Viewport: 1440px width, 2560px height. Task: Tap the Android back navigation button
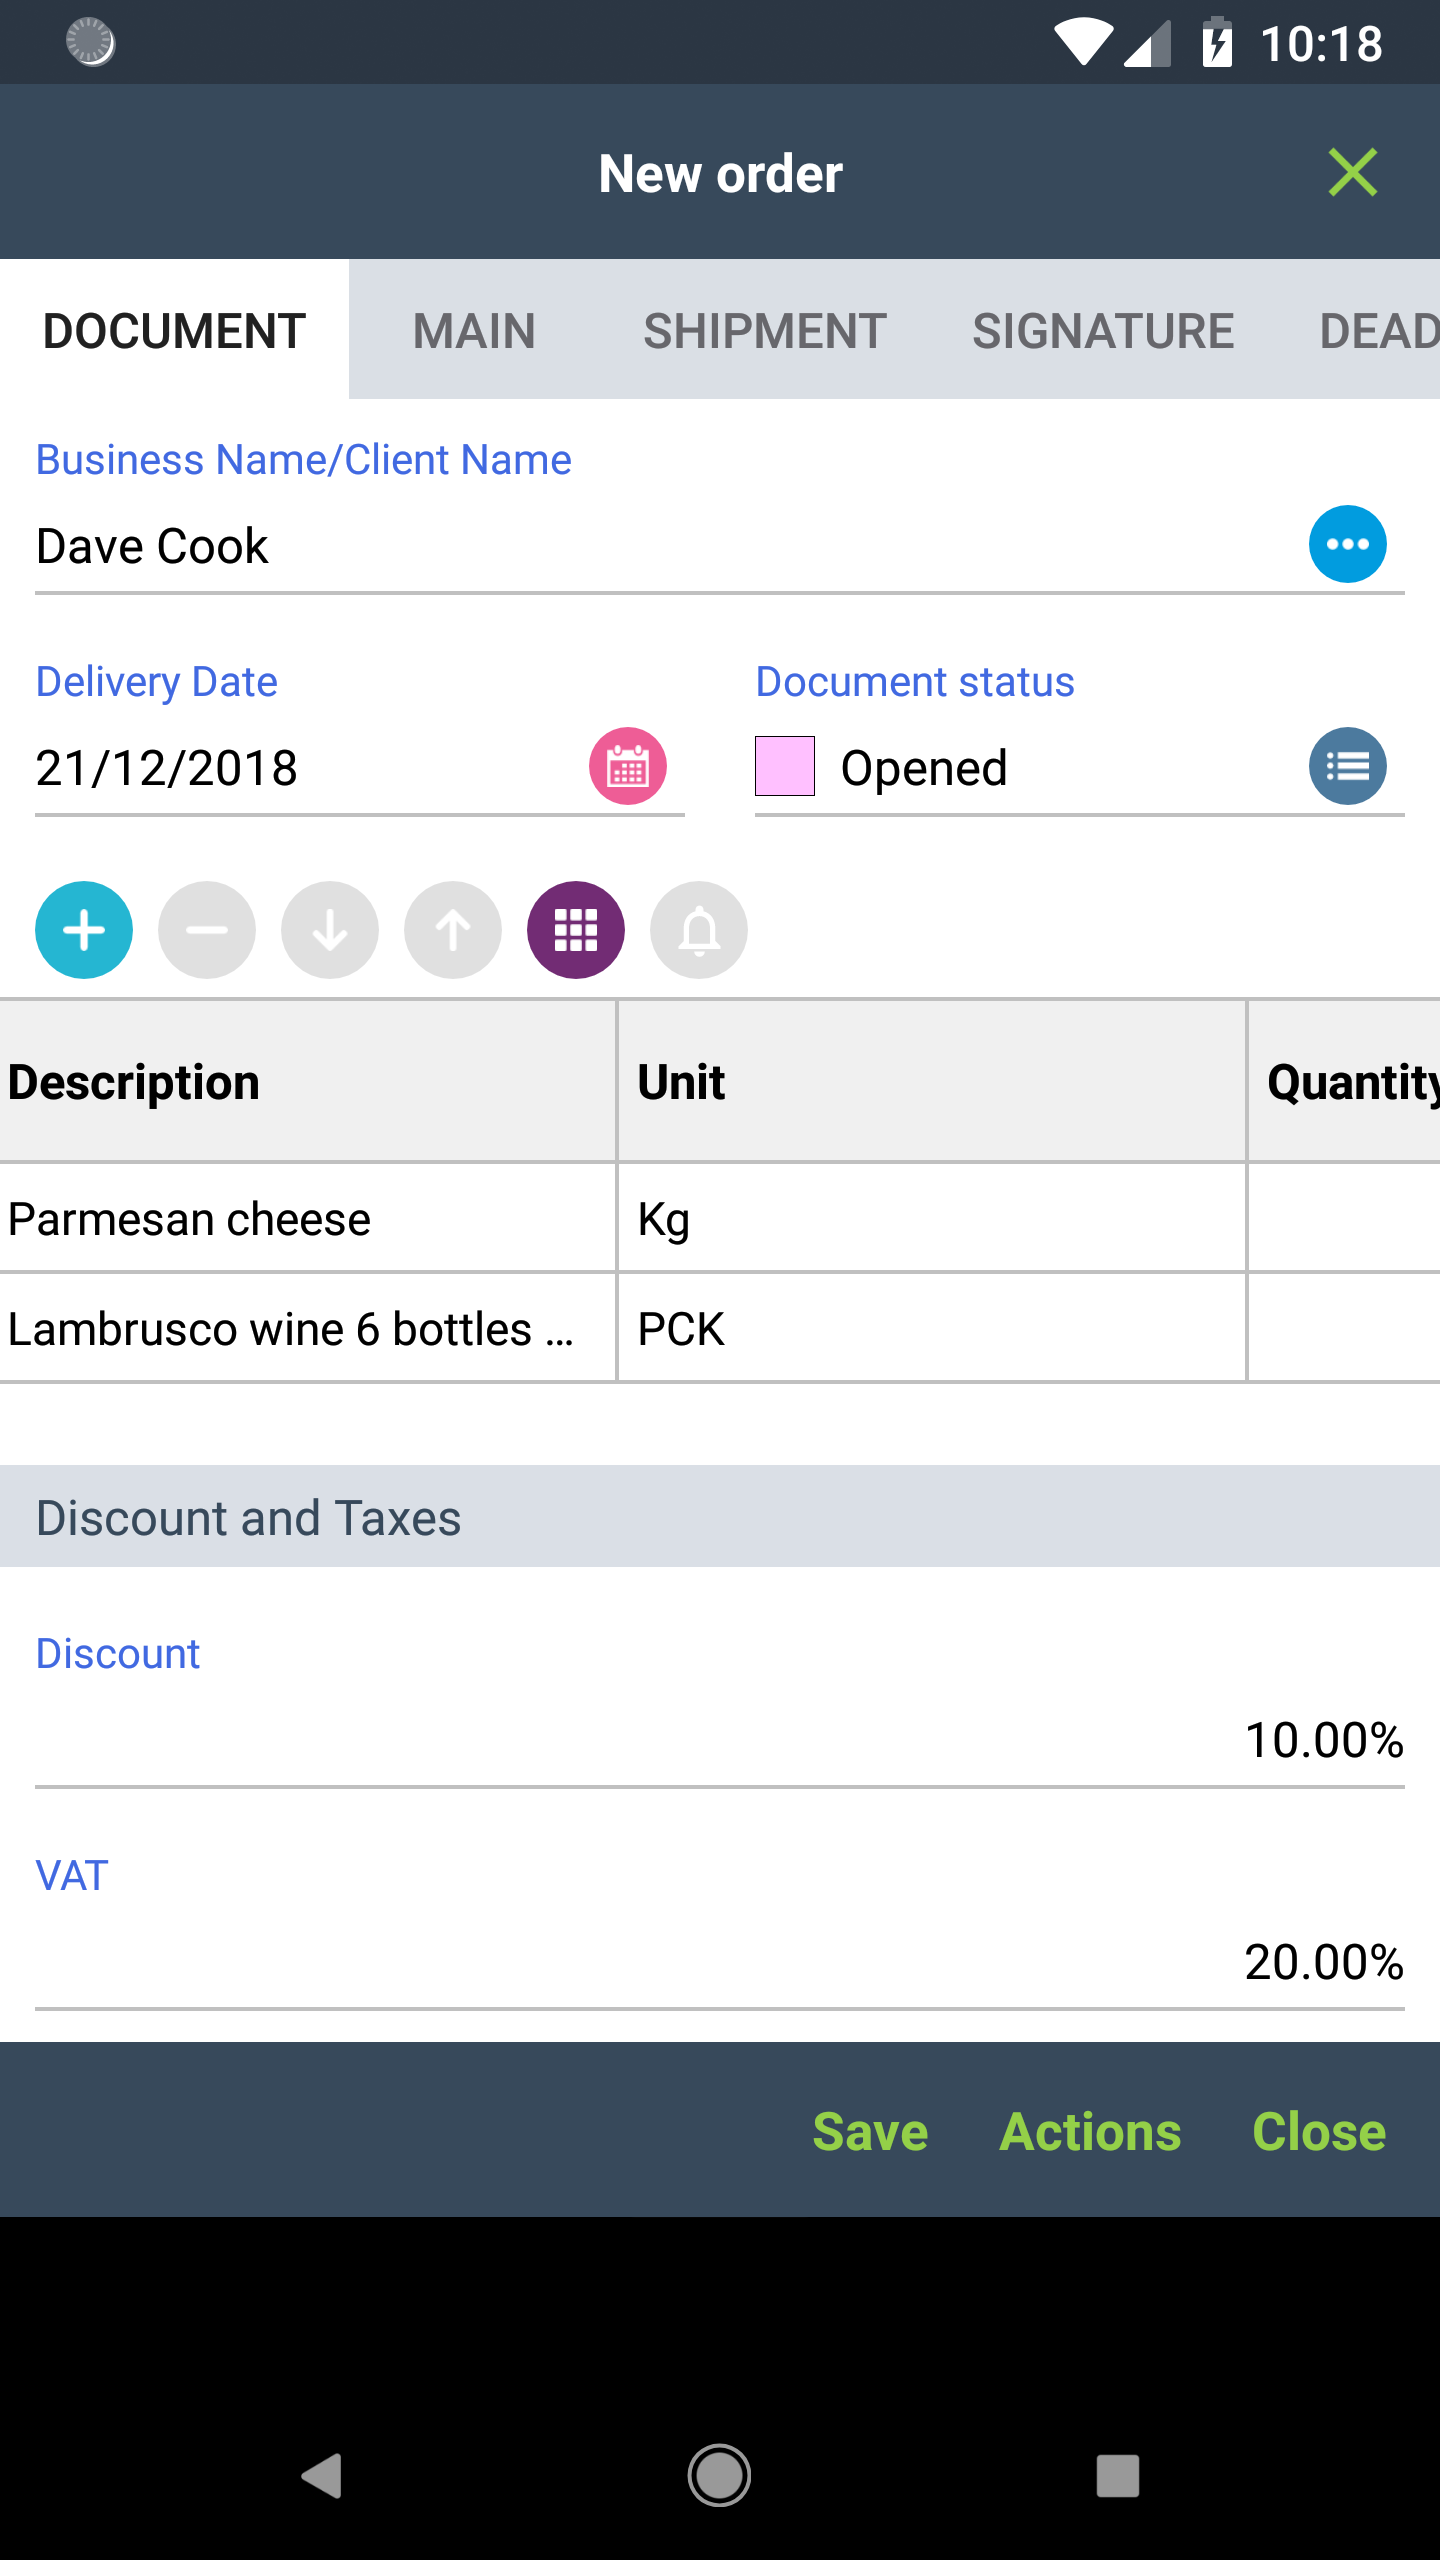322,2476
